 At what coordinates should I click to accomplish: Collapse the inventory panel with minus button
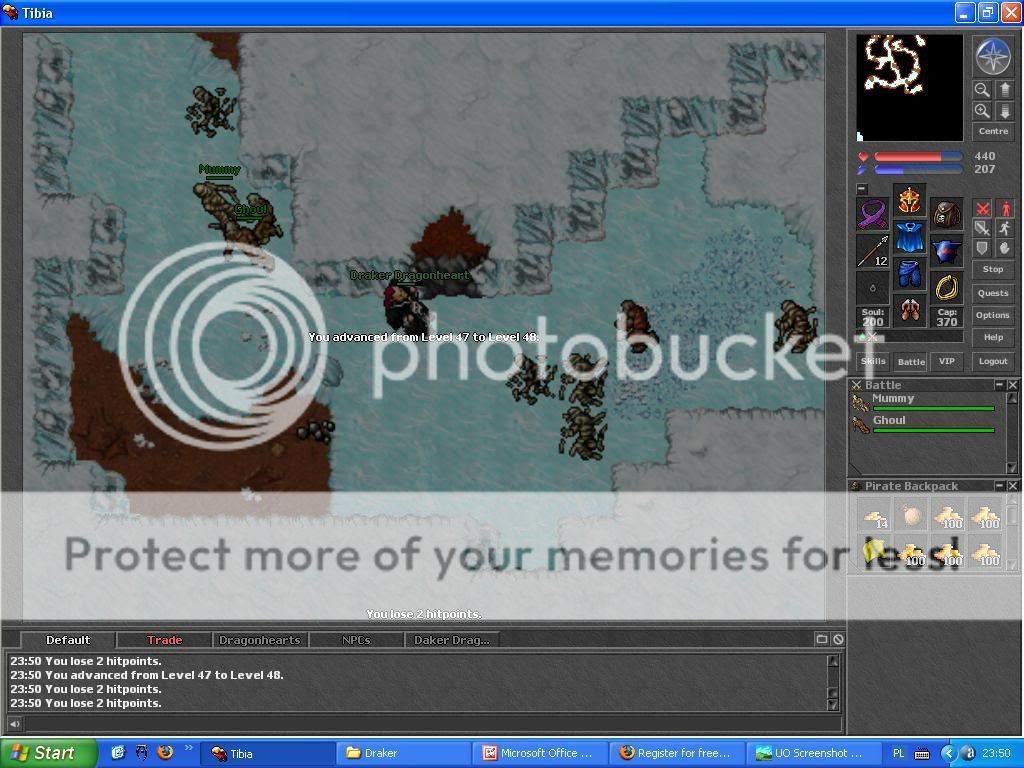(862, 189)
